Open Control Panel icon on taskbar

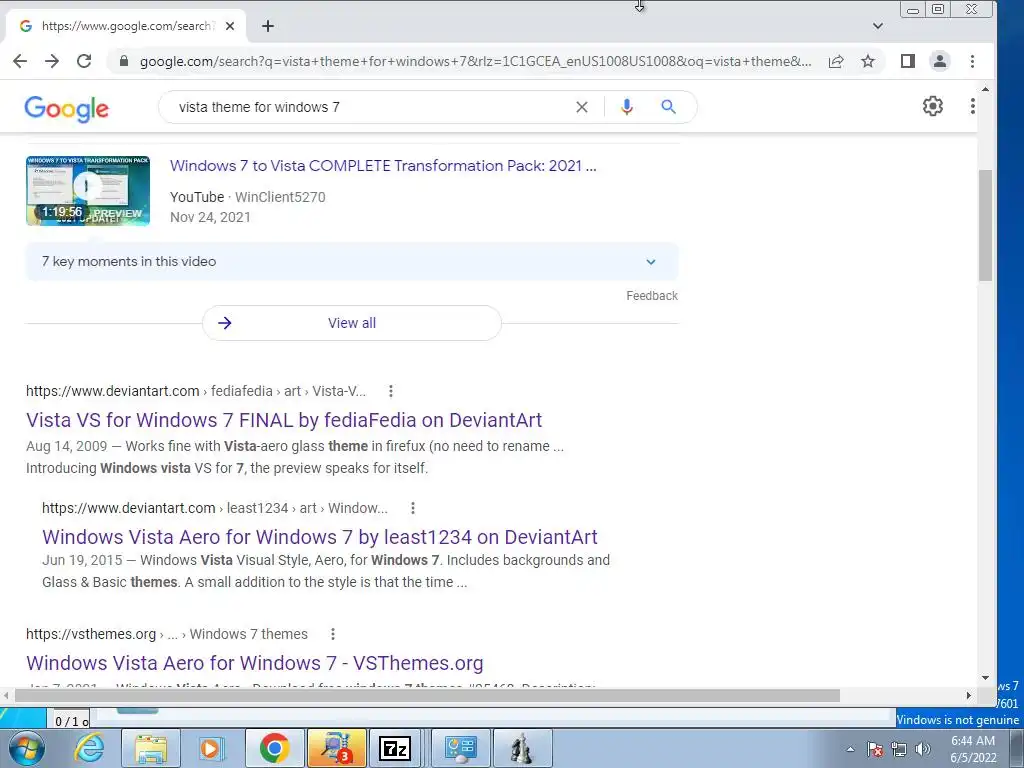[x=461, y=748]
